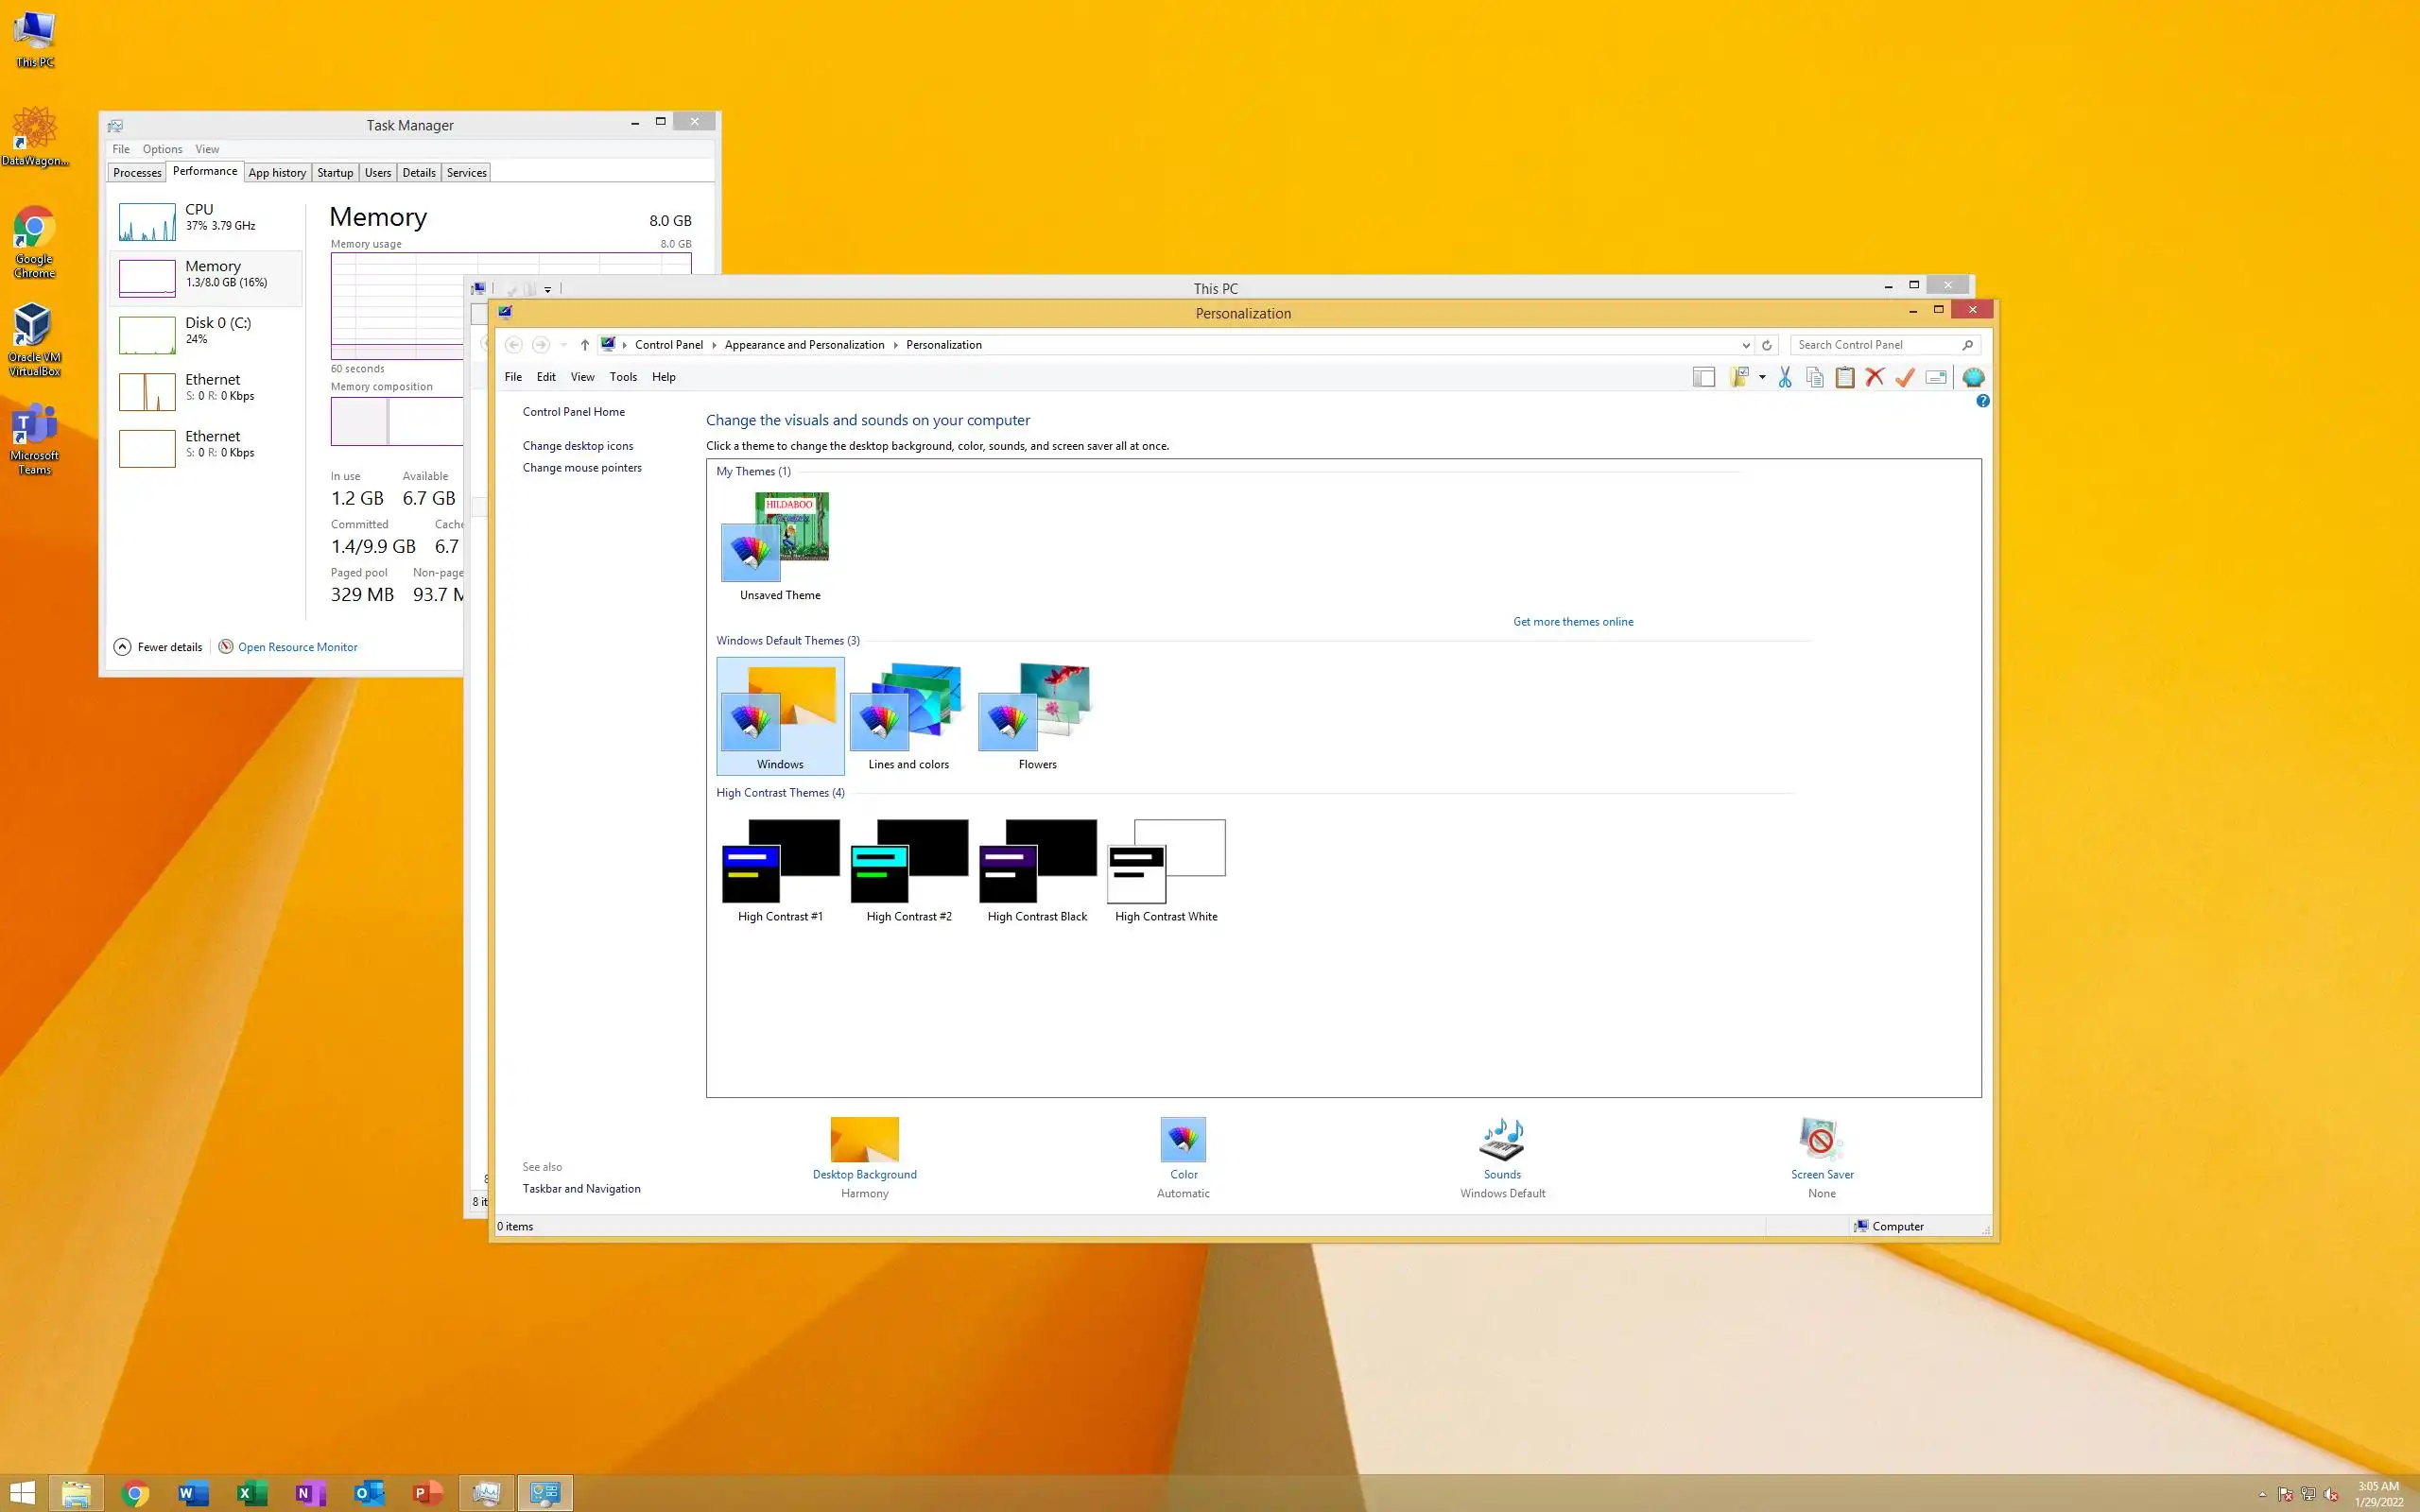Image resolution: width=2420 pixels, height=1512 pixels.
Task: Click the red X Delete toolbar icon
Action: [x=1875, y=377]
